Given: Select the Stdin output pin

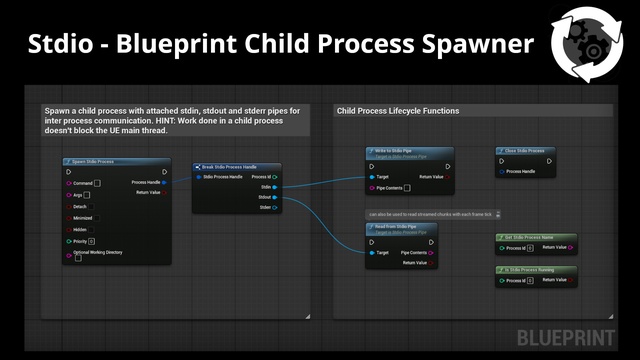Looking at the screenshot, I should (x=275, y=187).
